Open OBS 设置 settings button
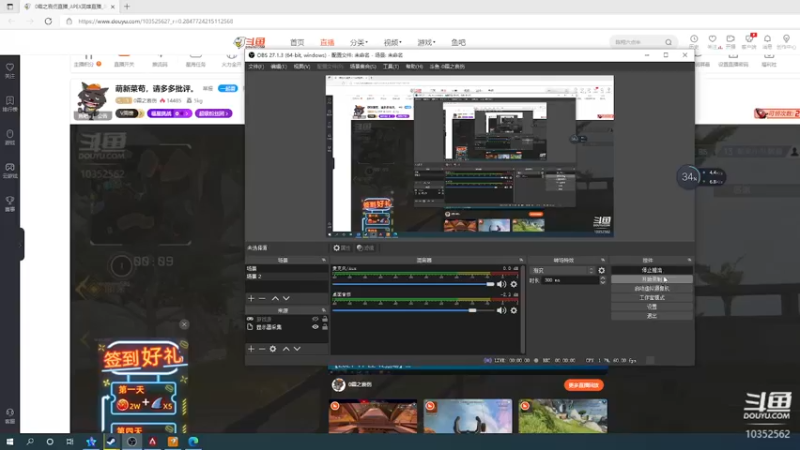The image size is (800, 450). [652, 307]
